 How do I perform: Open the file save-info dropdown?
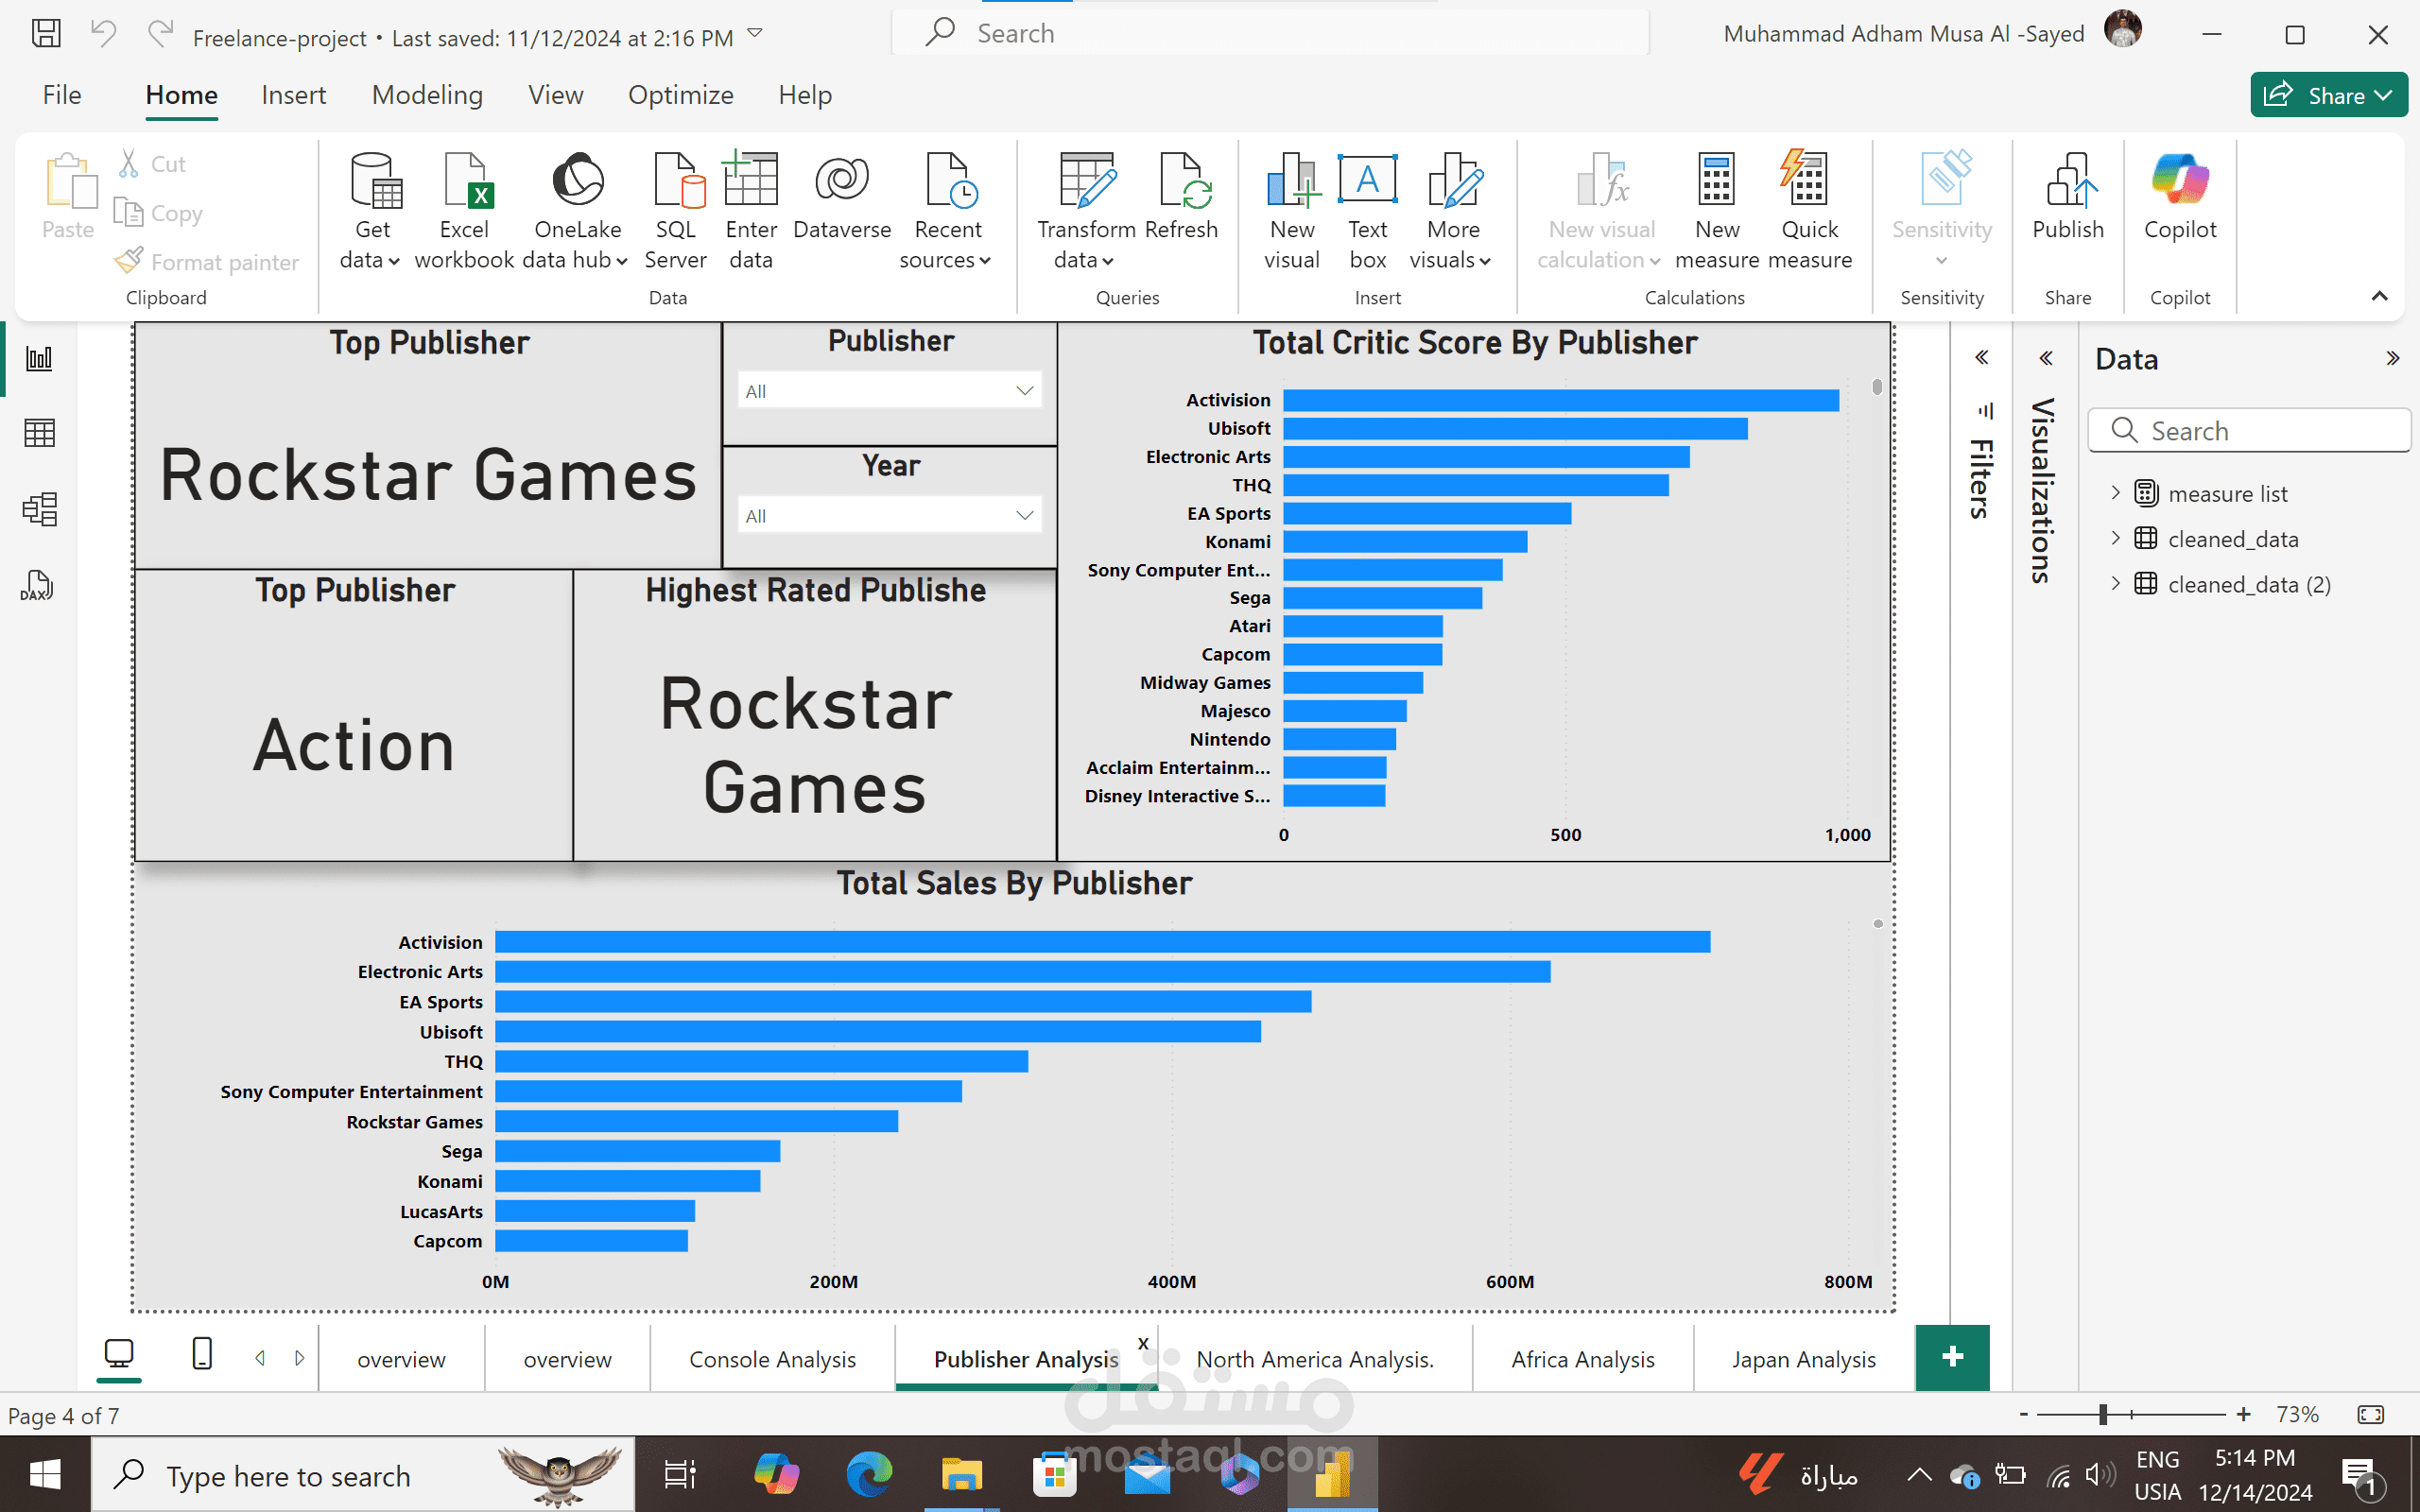pos(756,34)
